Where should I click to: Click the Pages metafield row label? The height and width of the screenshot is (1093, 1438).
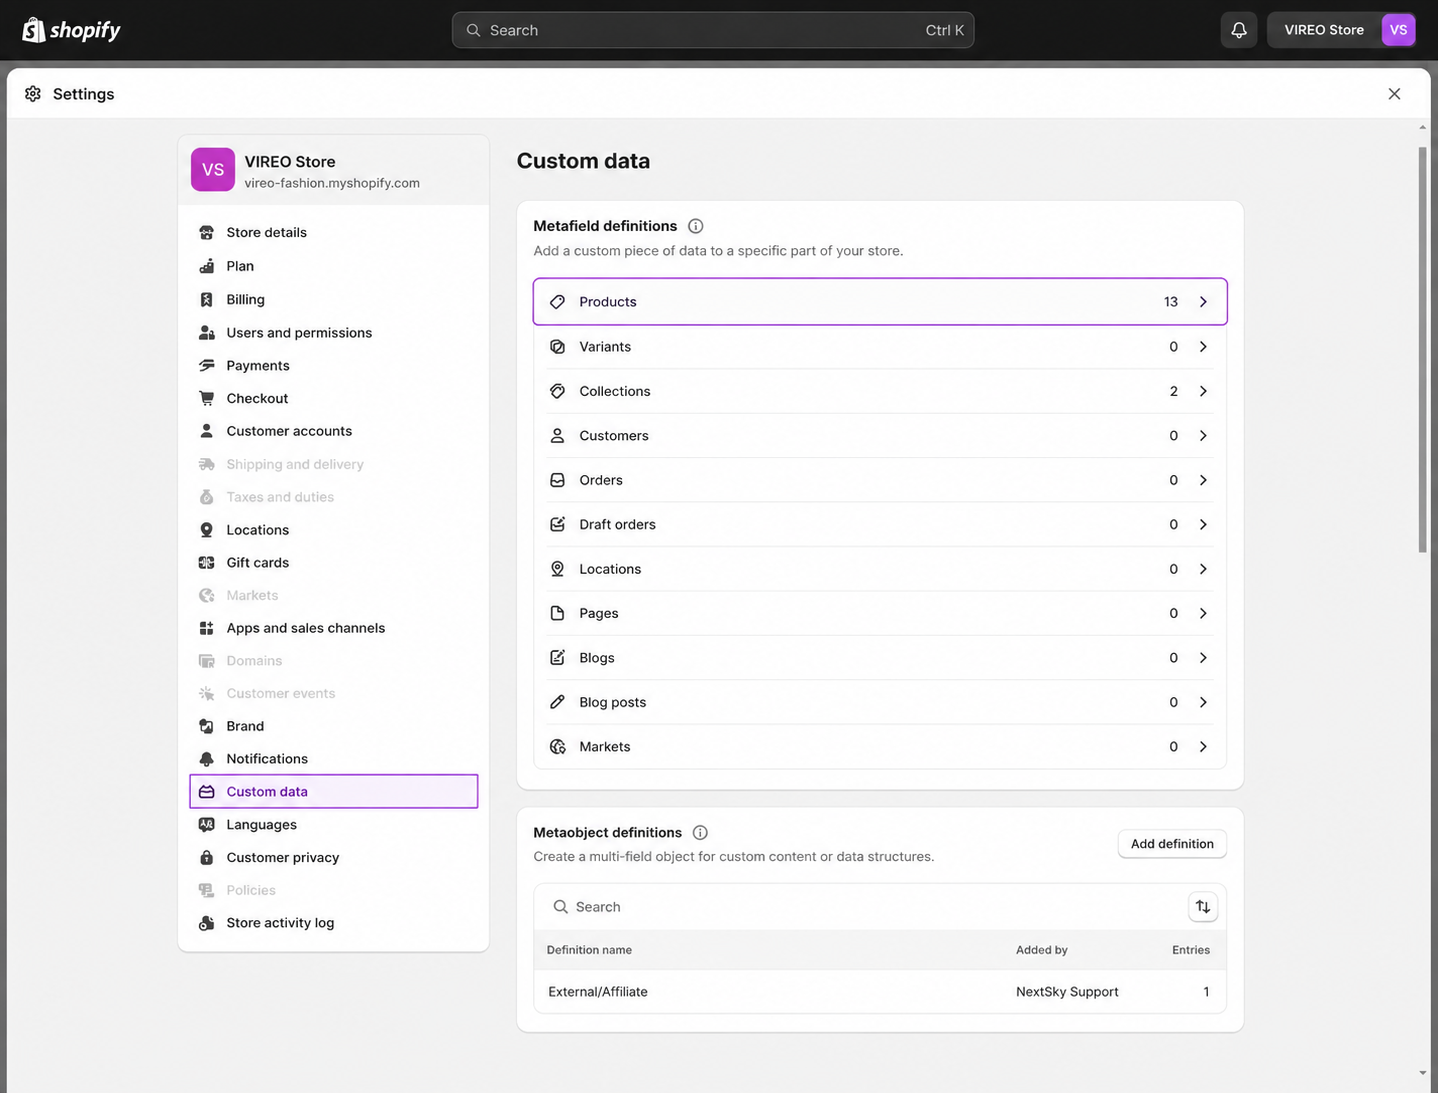point(599,613)
